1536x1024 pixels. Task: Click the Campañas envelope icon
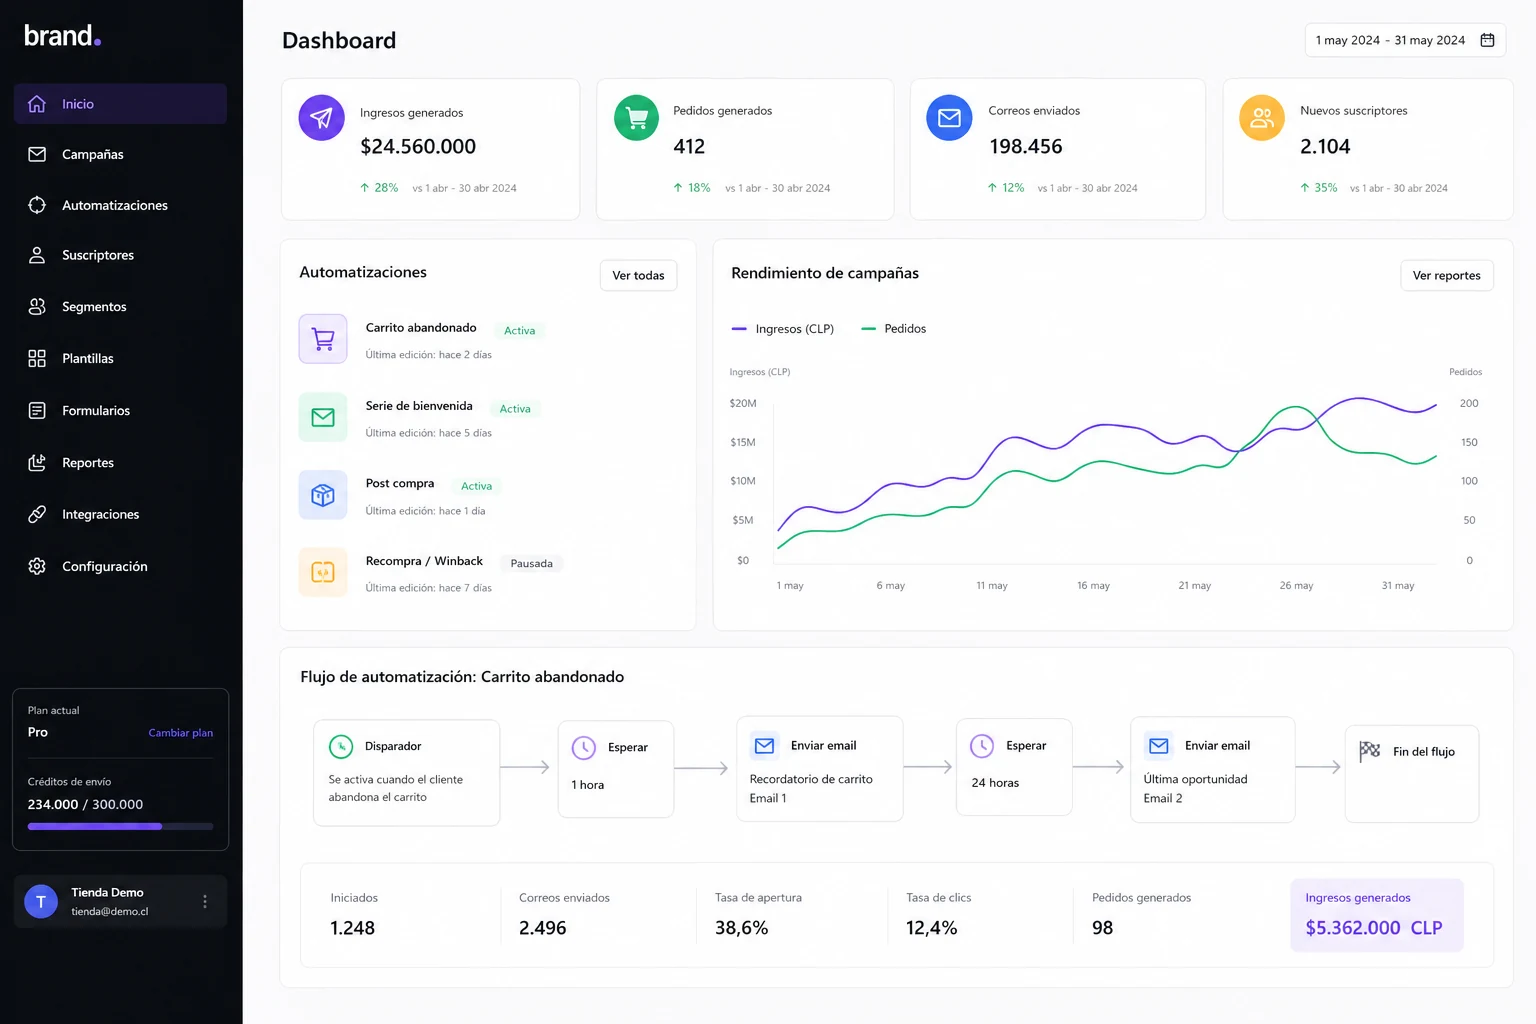37,154
